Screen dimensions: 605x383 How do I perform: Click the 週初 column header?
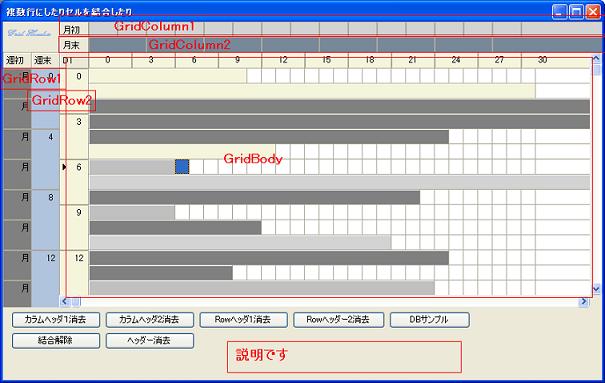point(17,60)
